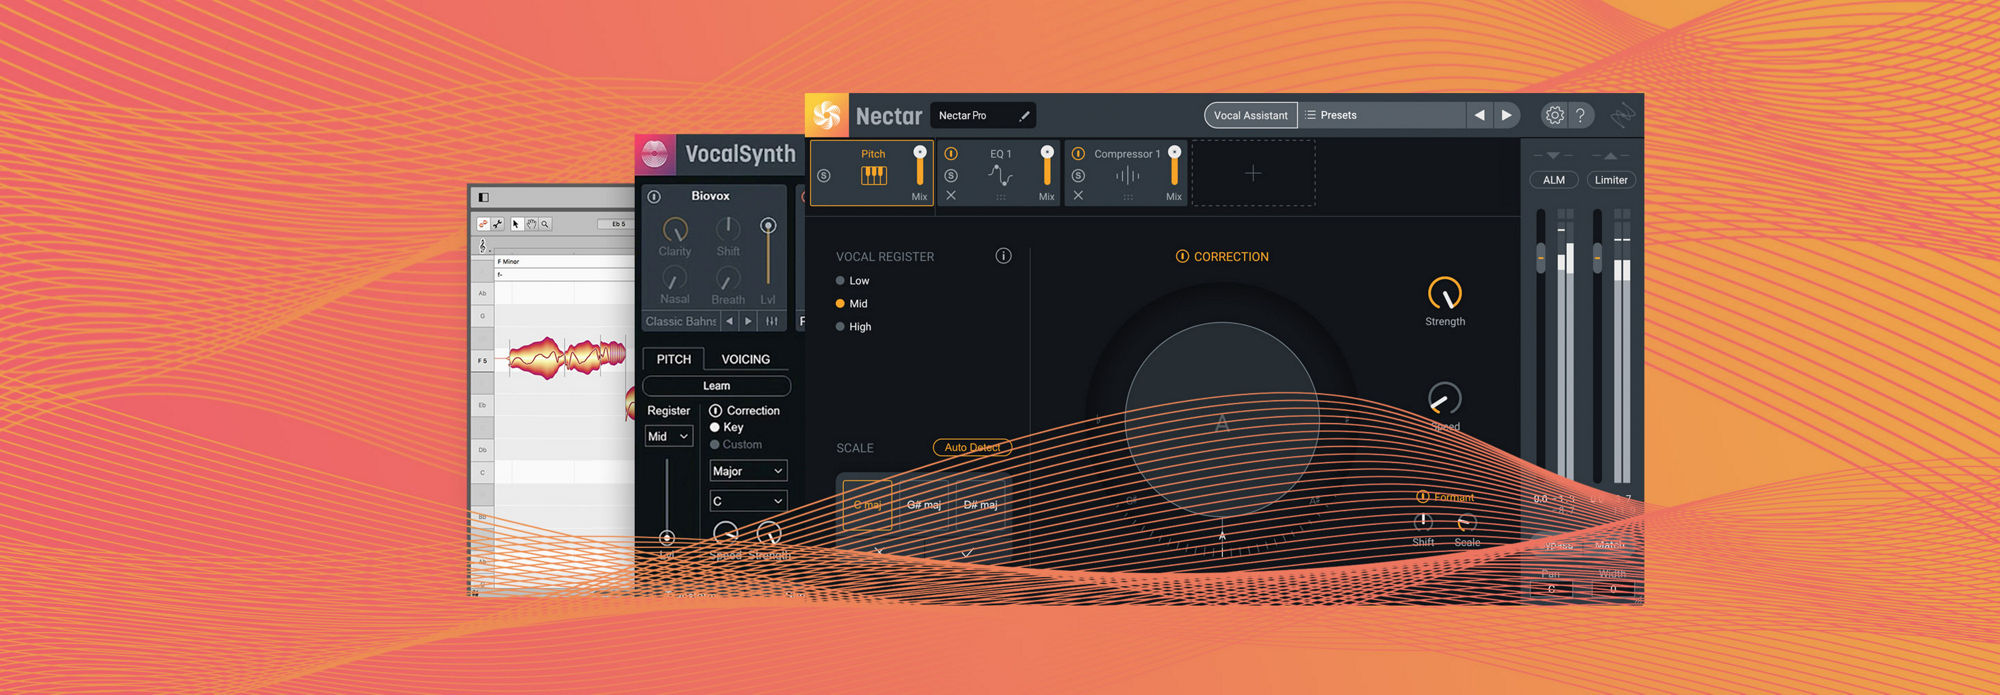The image size is (2000, 695).
Task: Open the Presets list
Action: [1380, 115]
